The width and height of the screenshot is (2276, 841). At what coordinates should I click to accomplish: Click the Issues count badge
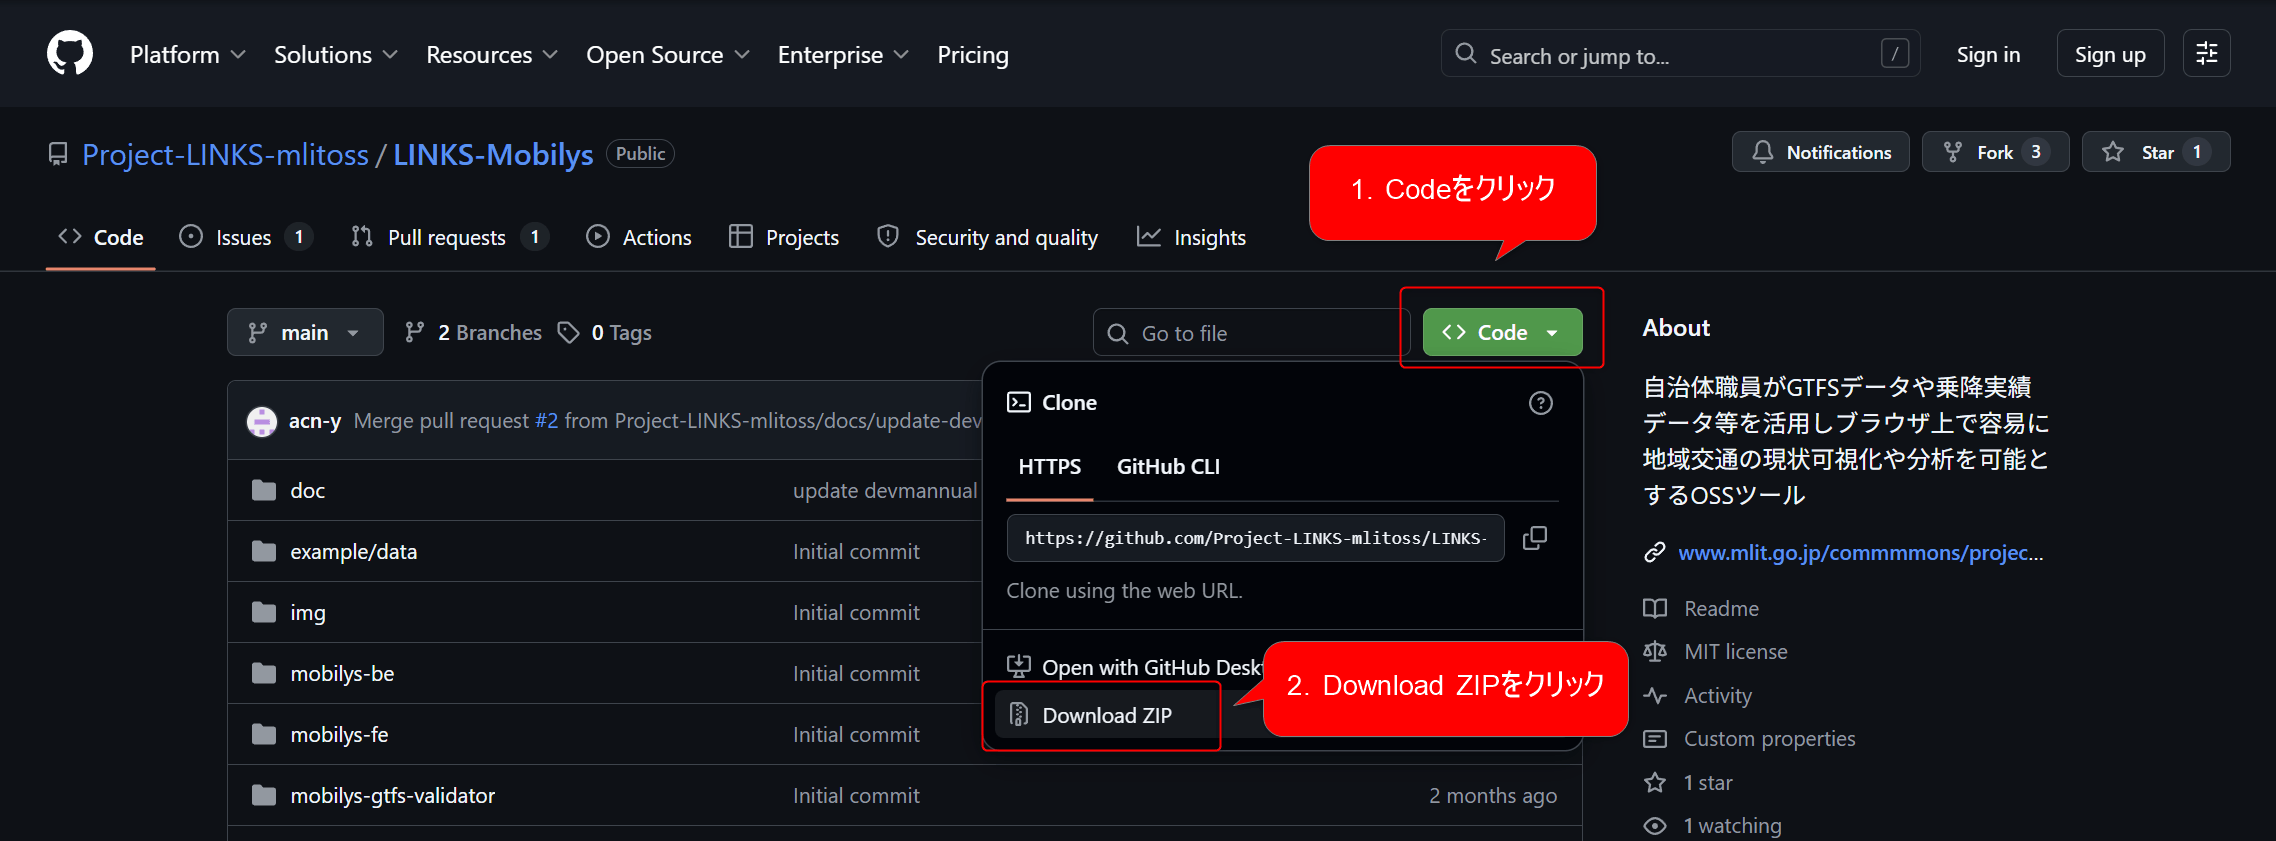click(298, 237)
